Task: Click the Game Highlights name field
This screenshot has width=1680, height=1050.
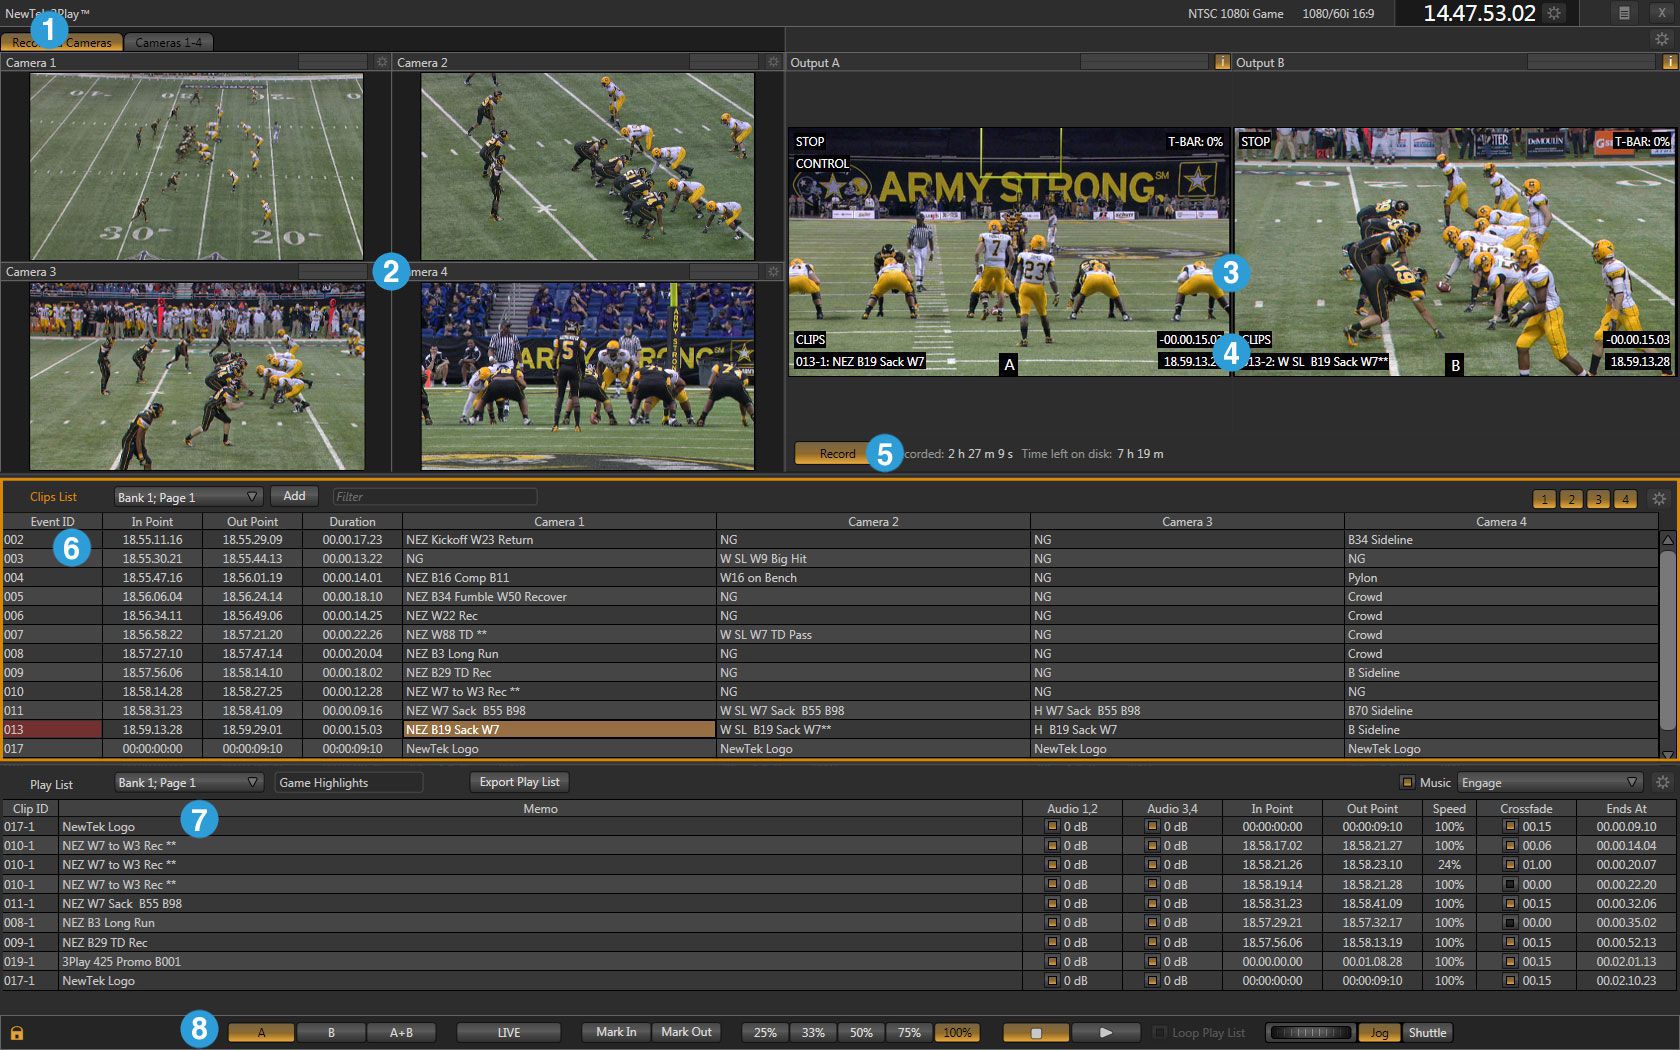Action: point(349,782)
